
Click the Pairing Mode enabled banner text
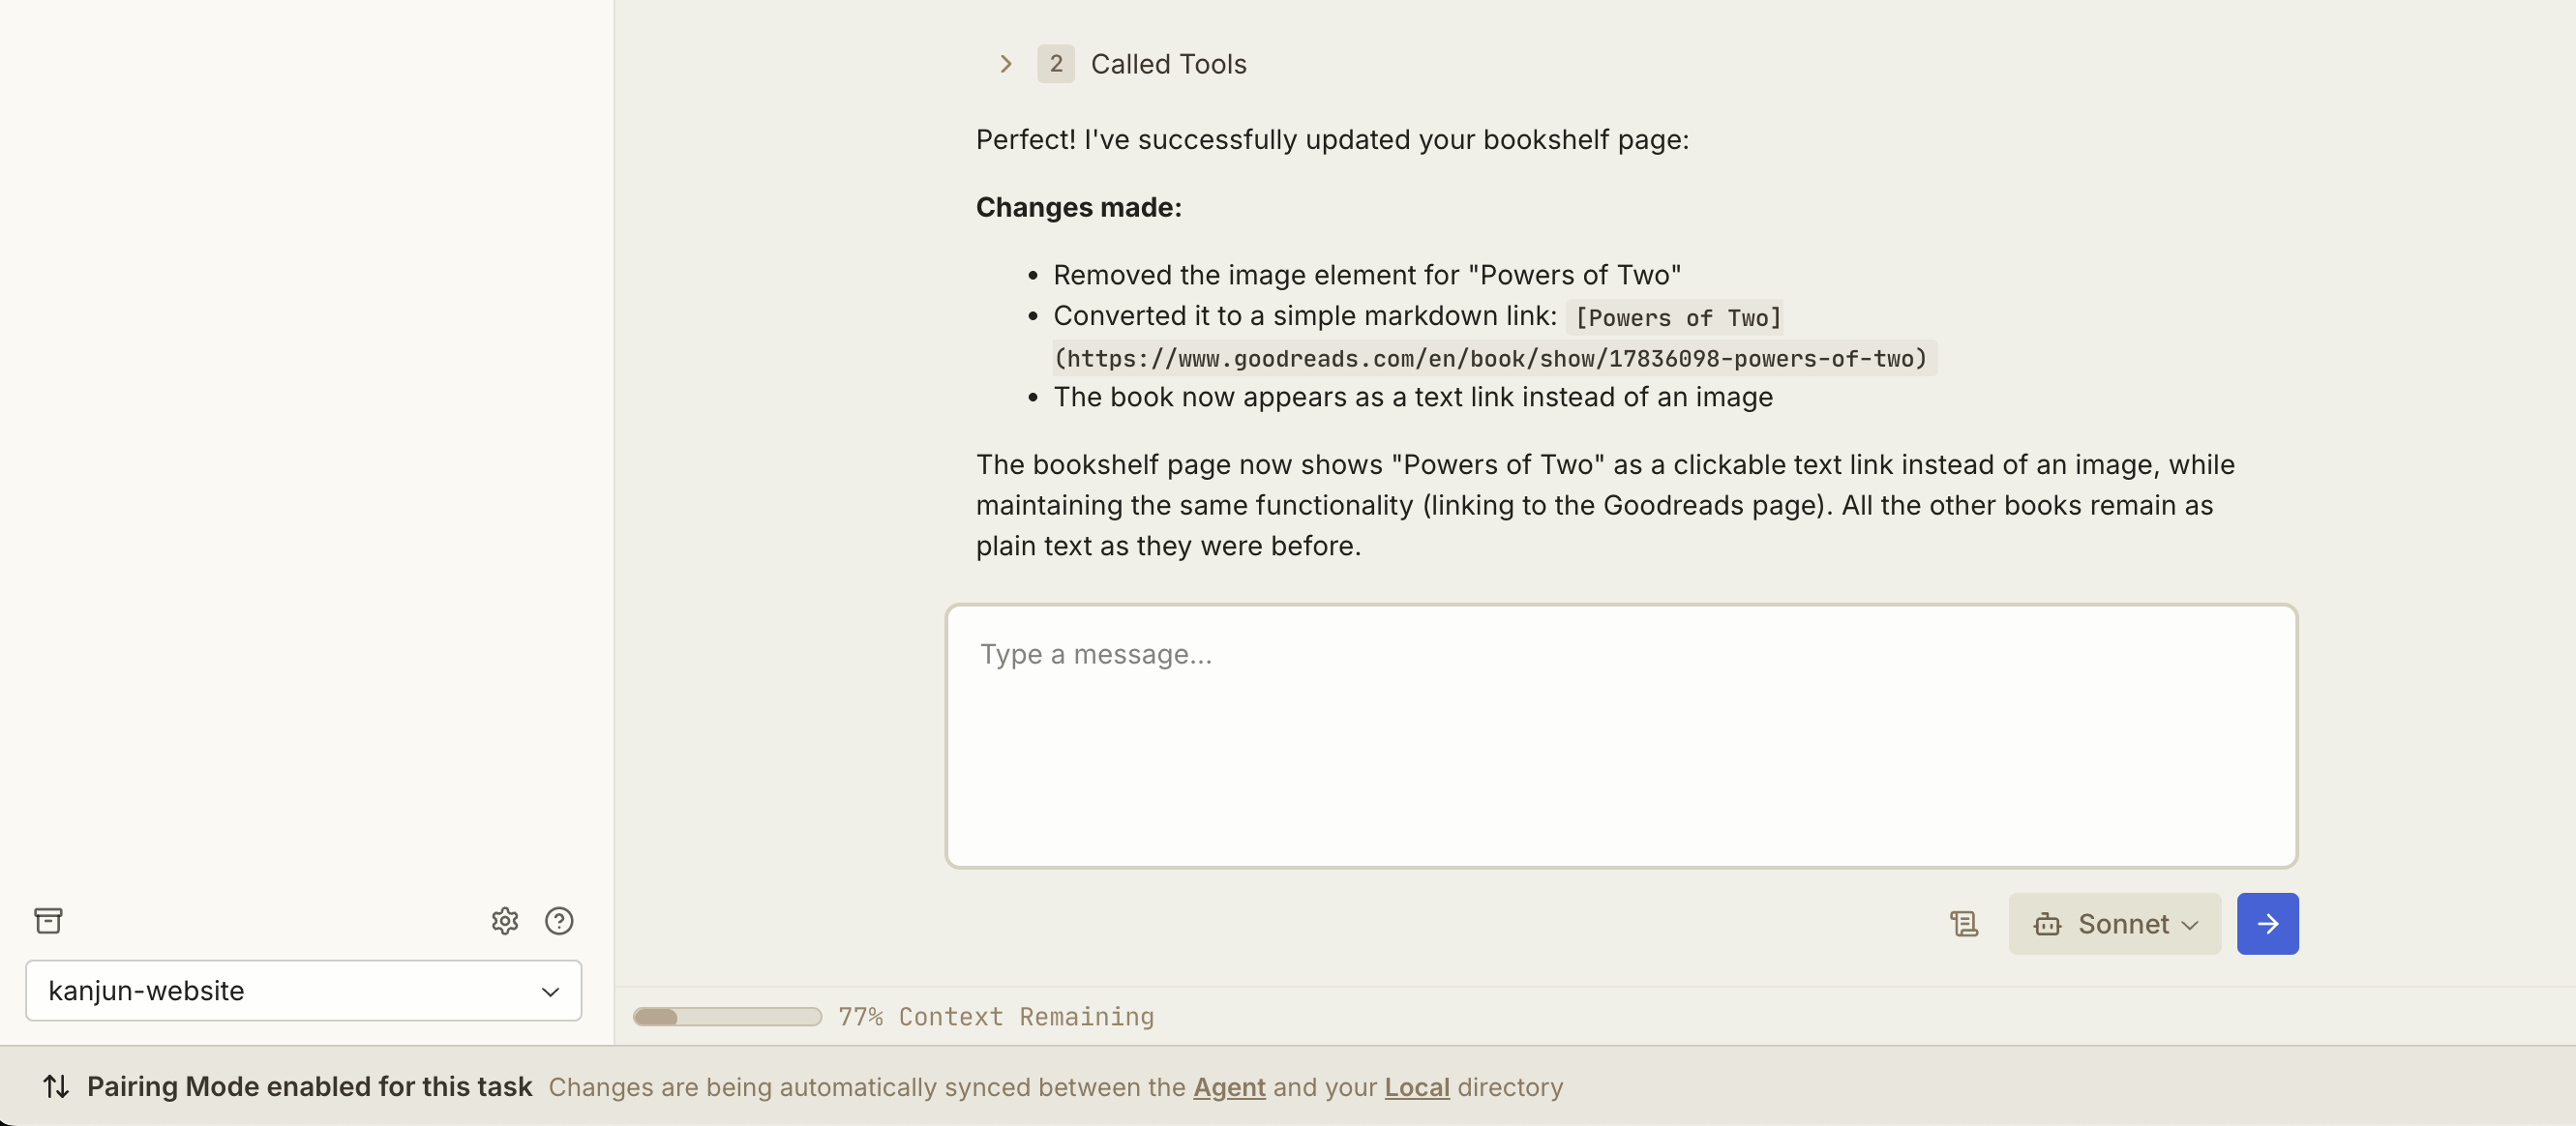pos(309,1086)
